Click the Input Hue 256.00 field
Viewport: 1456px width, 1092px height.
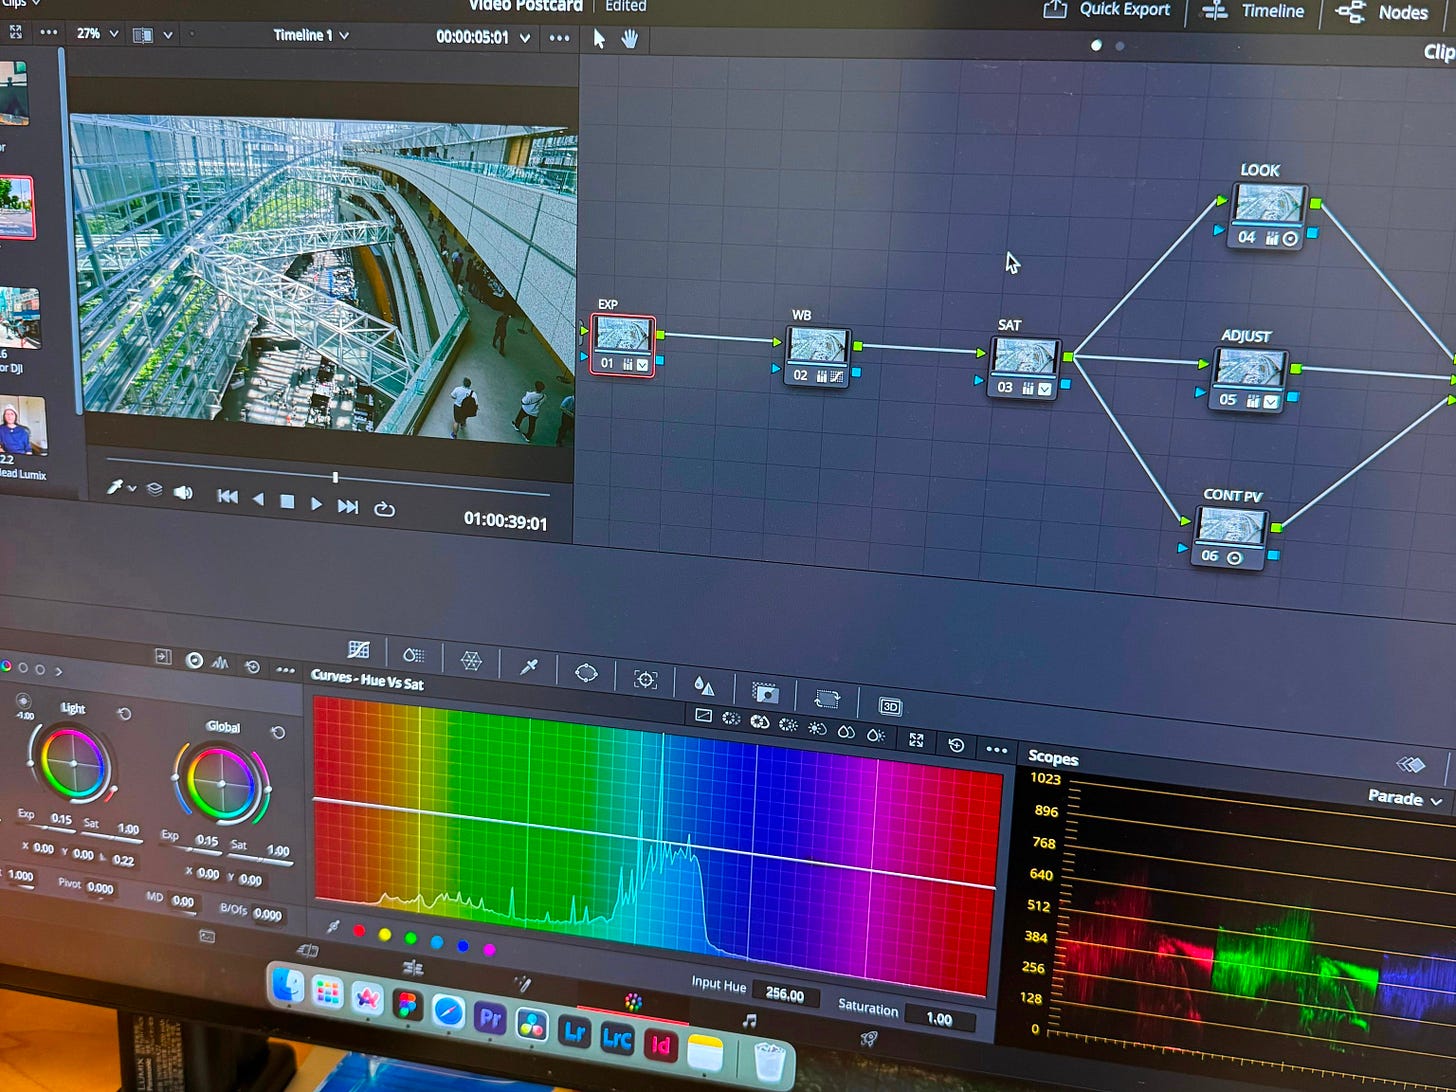coord(784,994)
